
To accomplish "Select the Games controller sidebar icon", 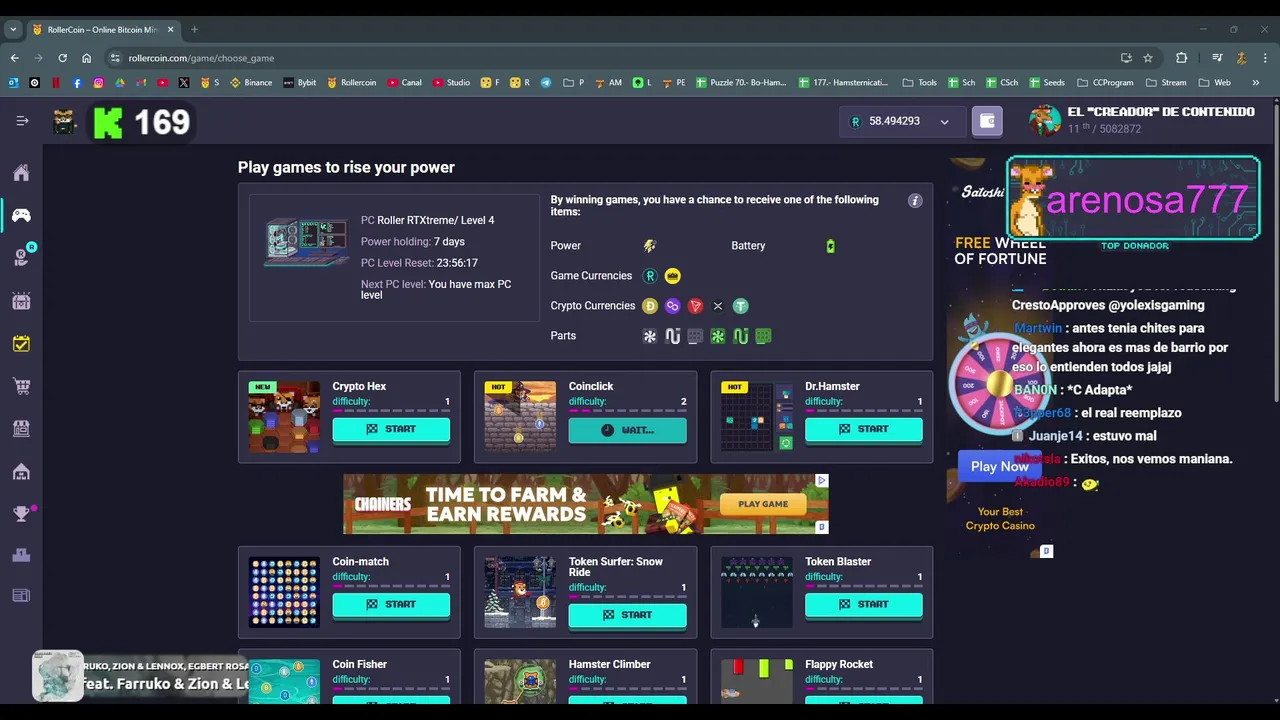I will point(21,215).
